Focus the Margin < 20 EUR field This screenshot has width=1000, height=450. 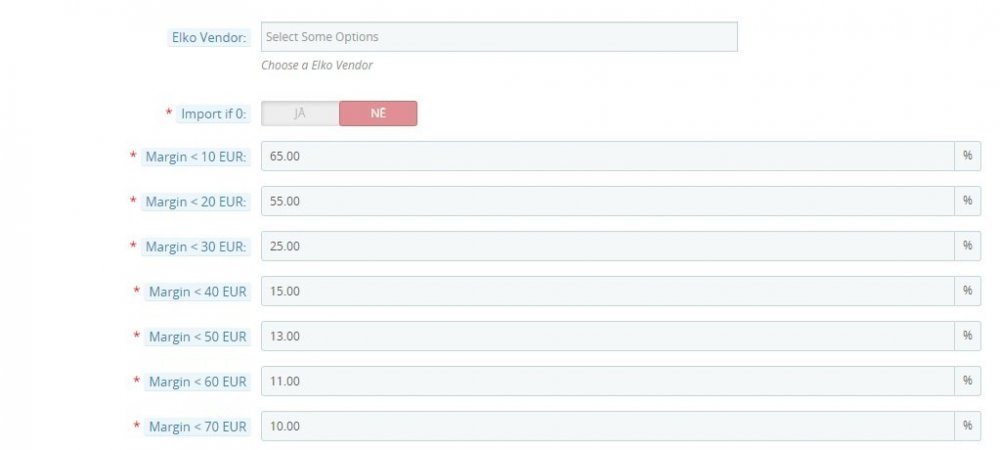pyautogui.click(x=607, y=201)
